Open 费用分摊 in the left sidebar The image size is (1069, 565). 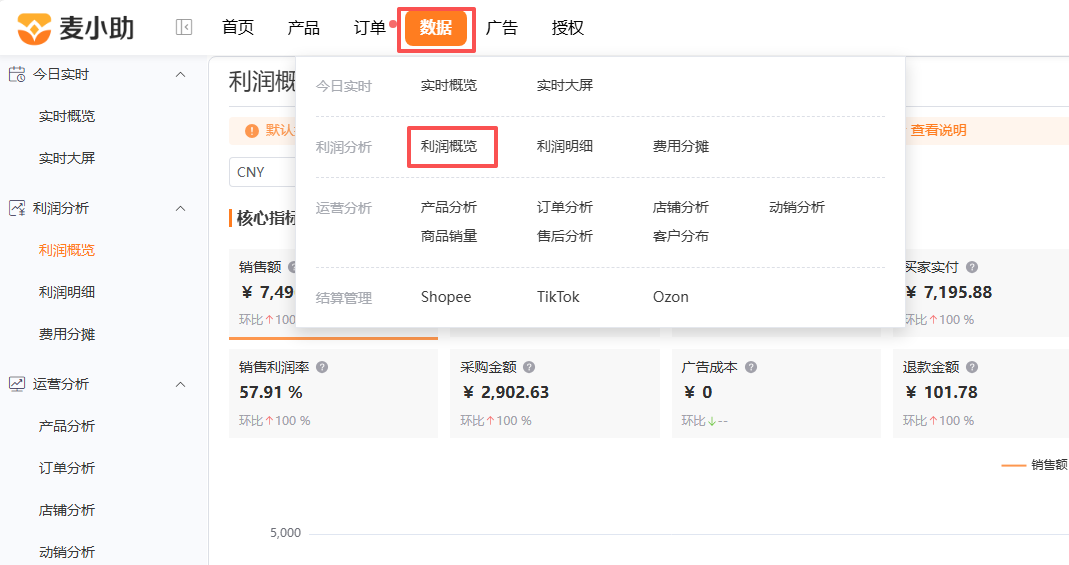(x=67, y=334)
